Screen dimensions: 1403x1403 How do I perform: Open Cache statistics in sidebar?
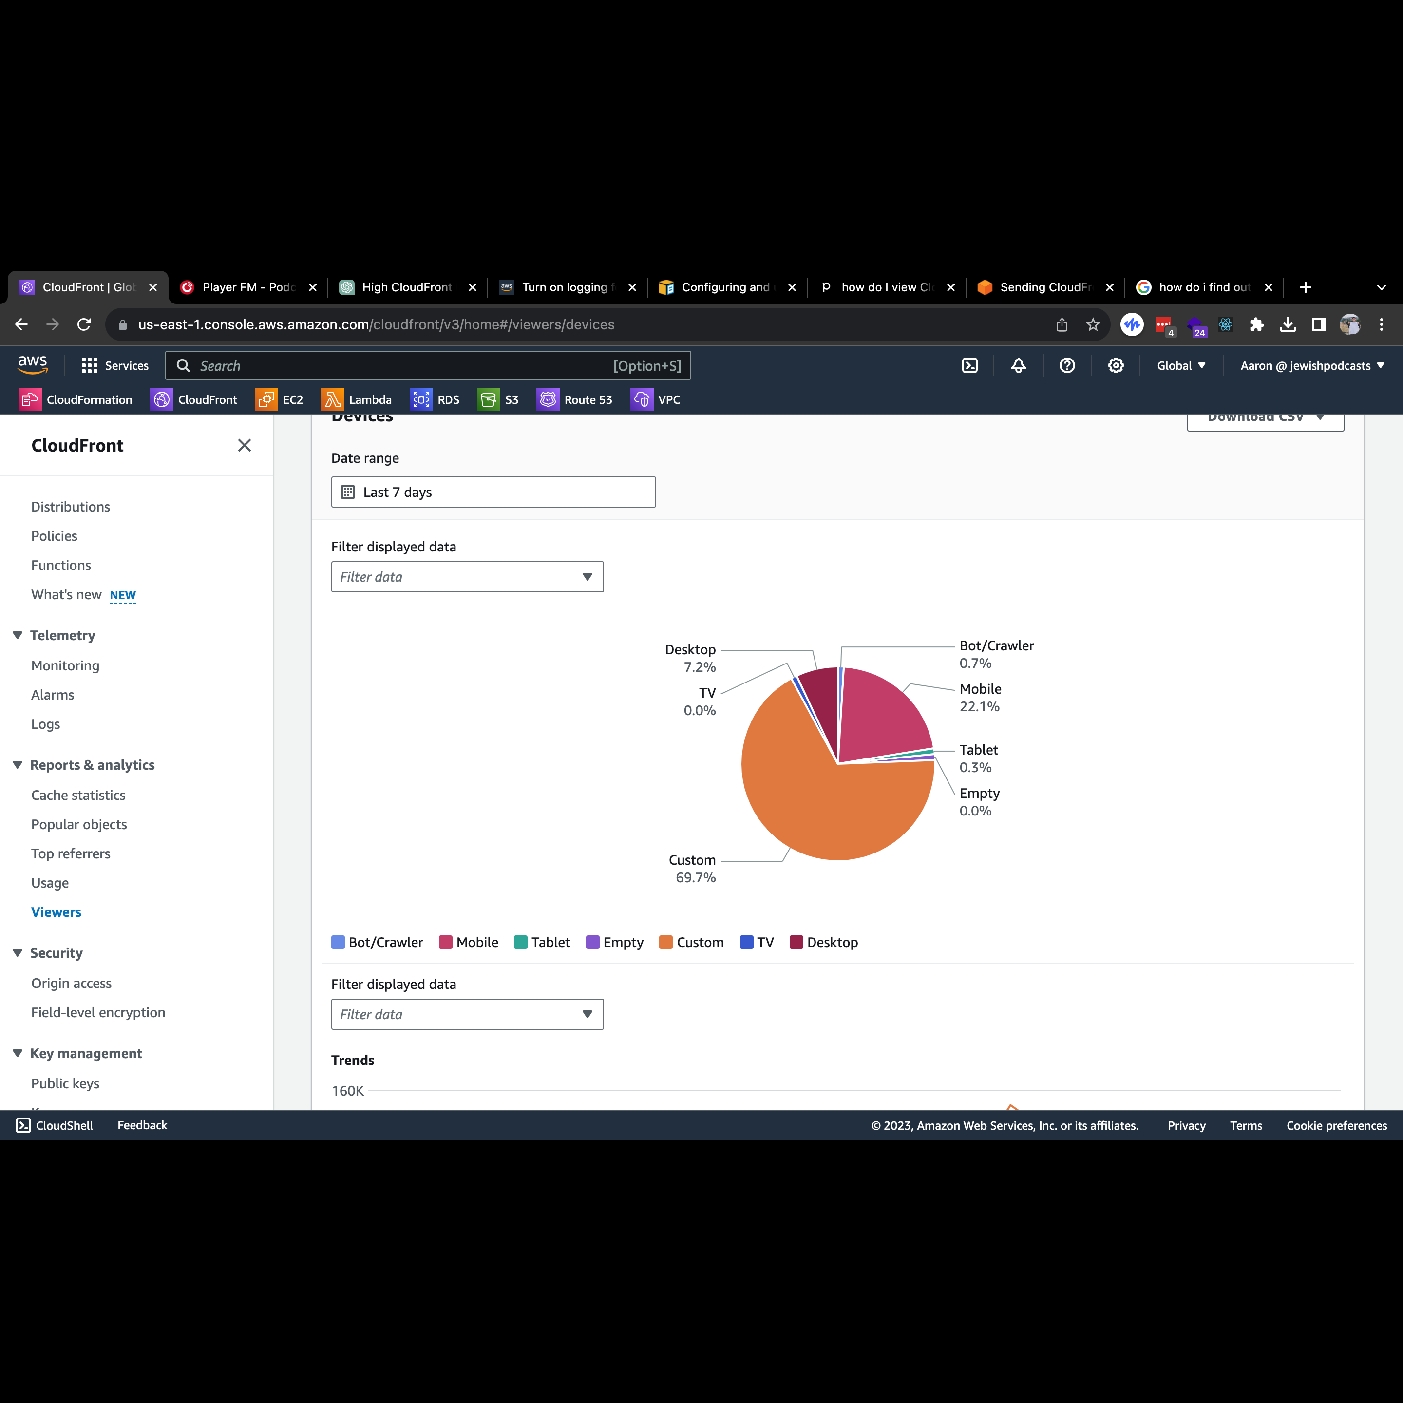(x=78, y=795)
